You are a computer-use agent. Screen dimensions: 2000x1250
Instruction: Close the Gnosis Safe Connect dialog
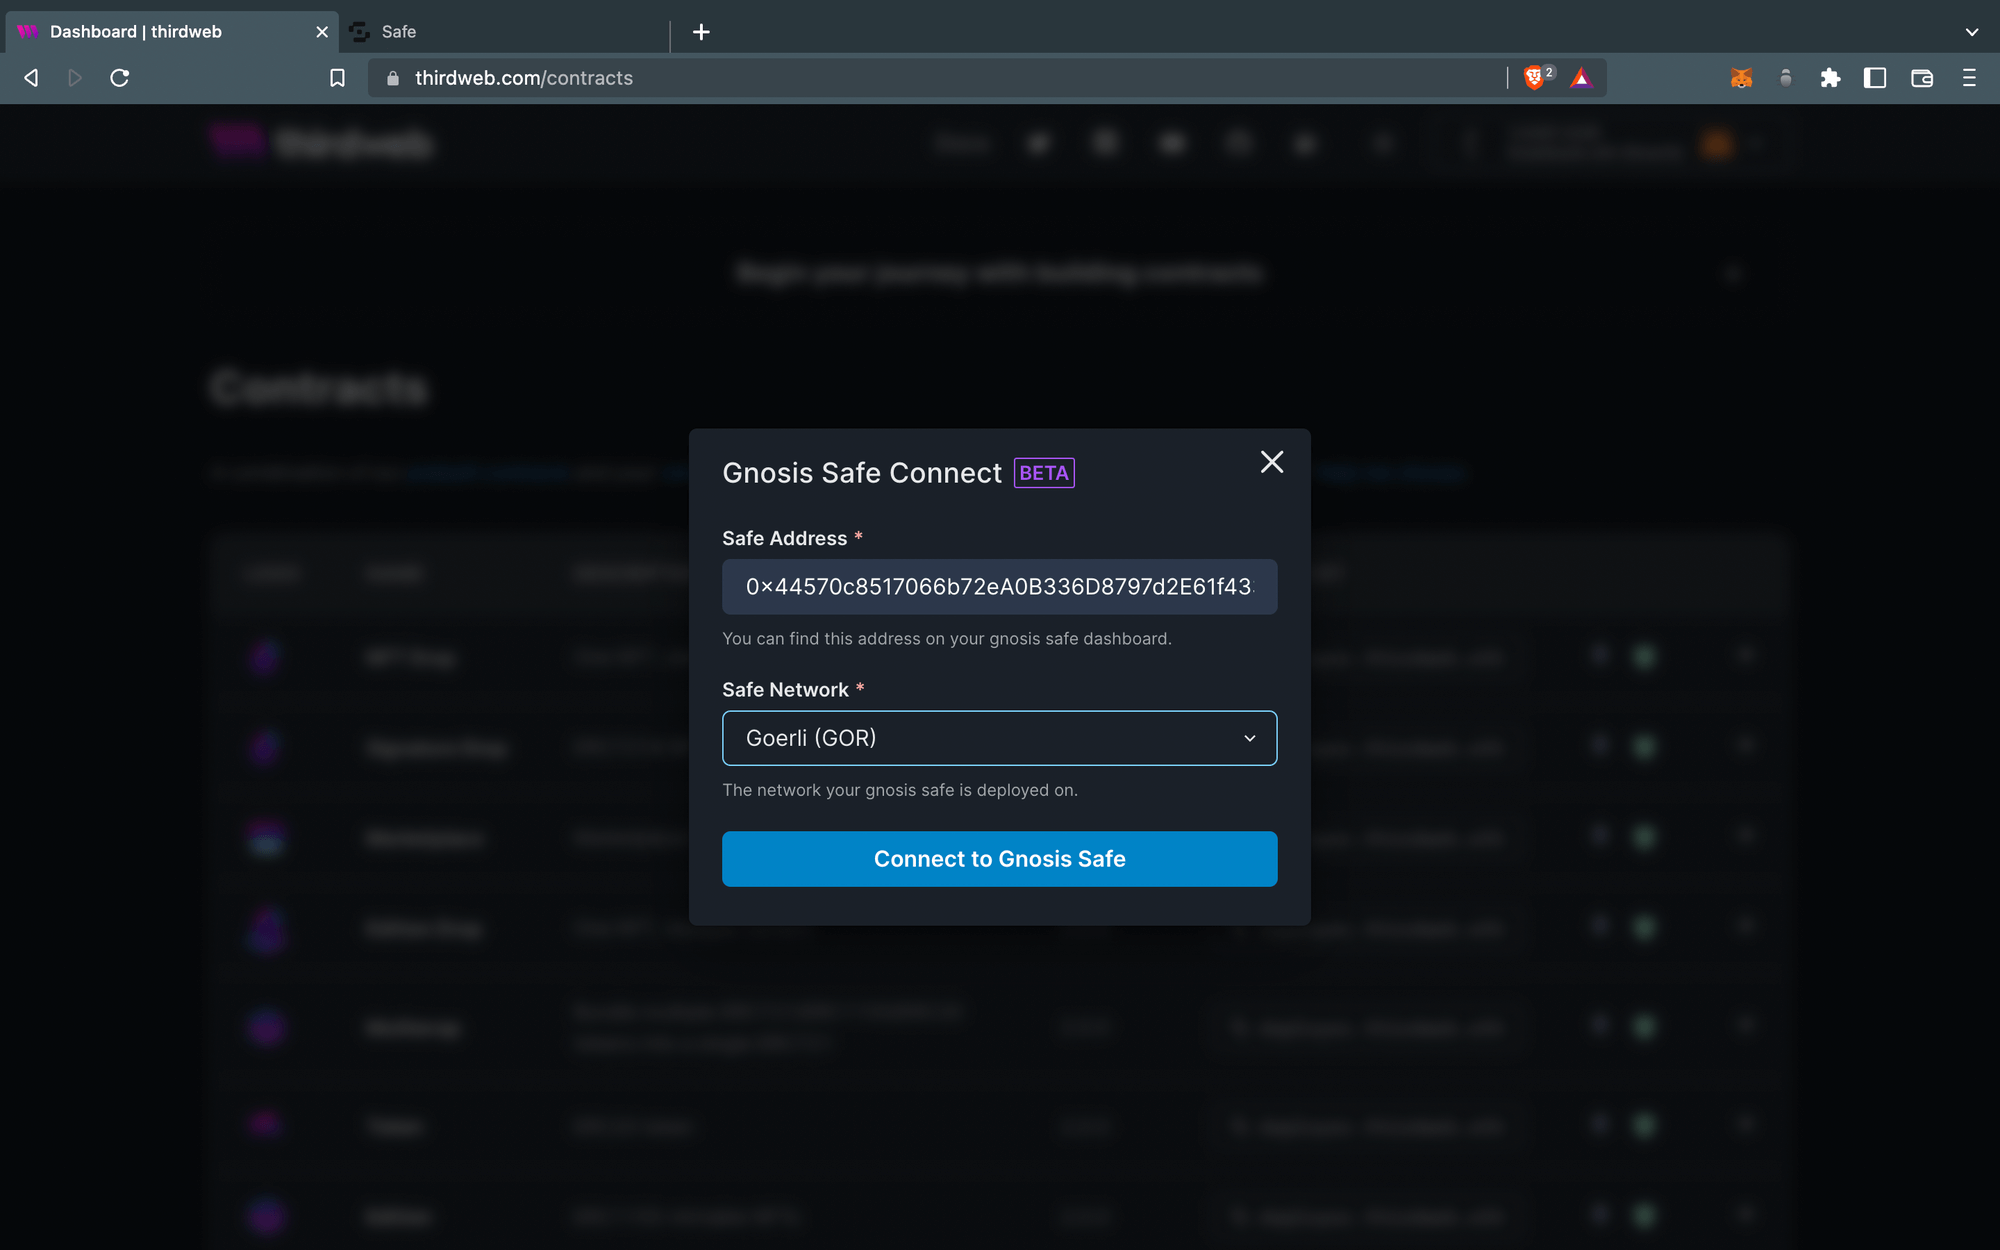click(x=1271, y=462)
